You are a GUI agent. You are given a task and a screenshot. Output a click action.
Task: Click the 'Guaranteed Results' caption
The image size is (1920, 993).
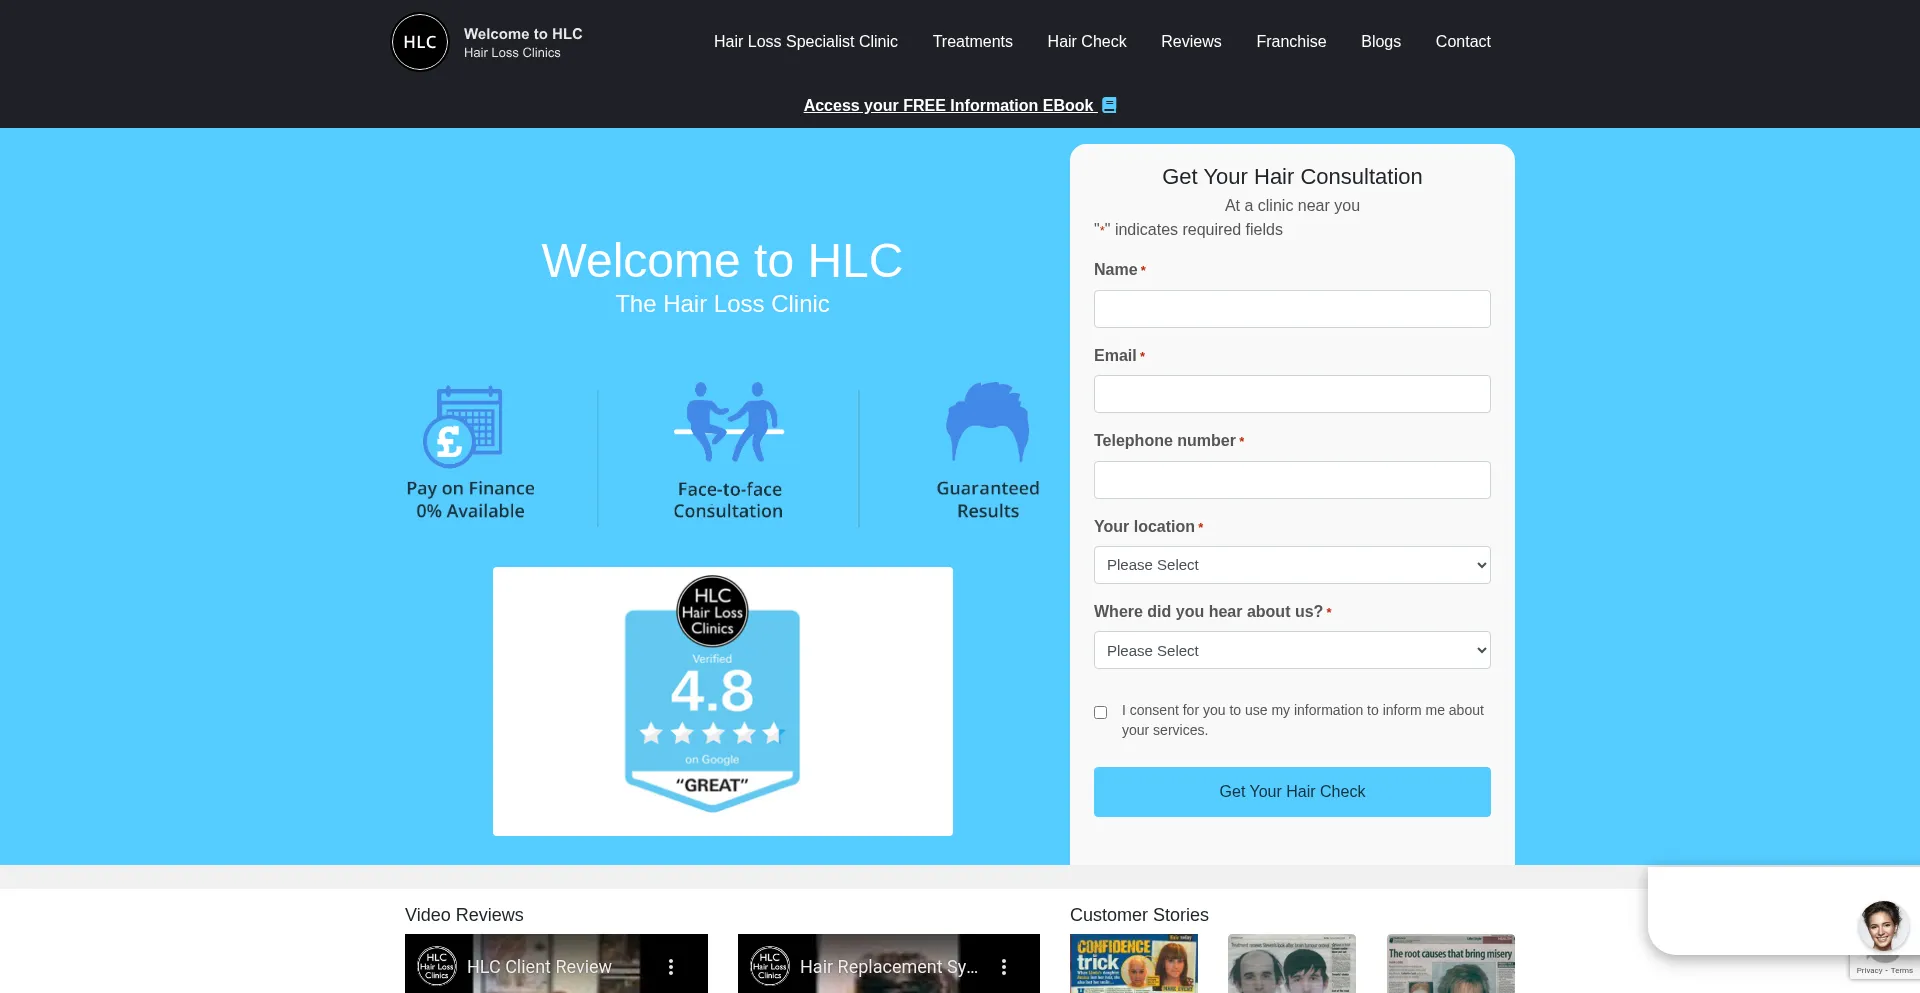[988, 500]
